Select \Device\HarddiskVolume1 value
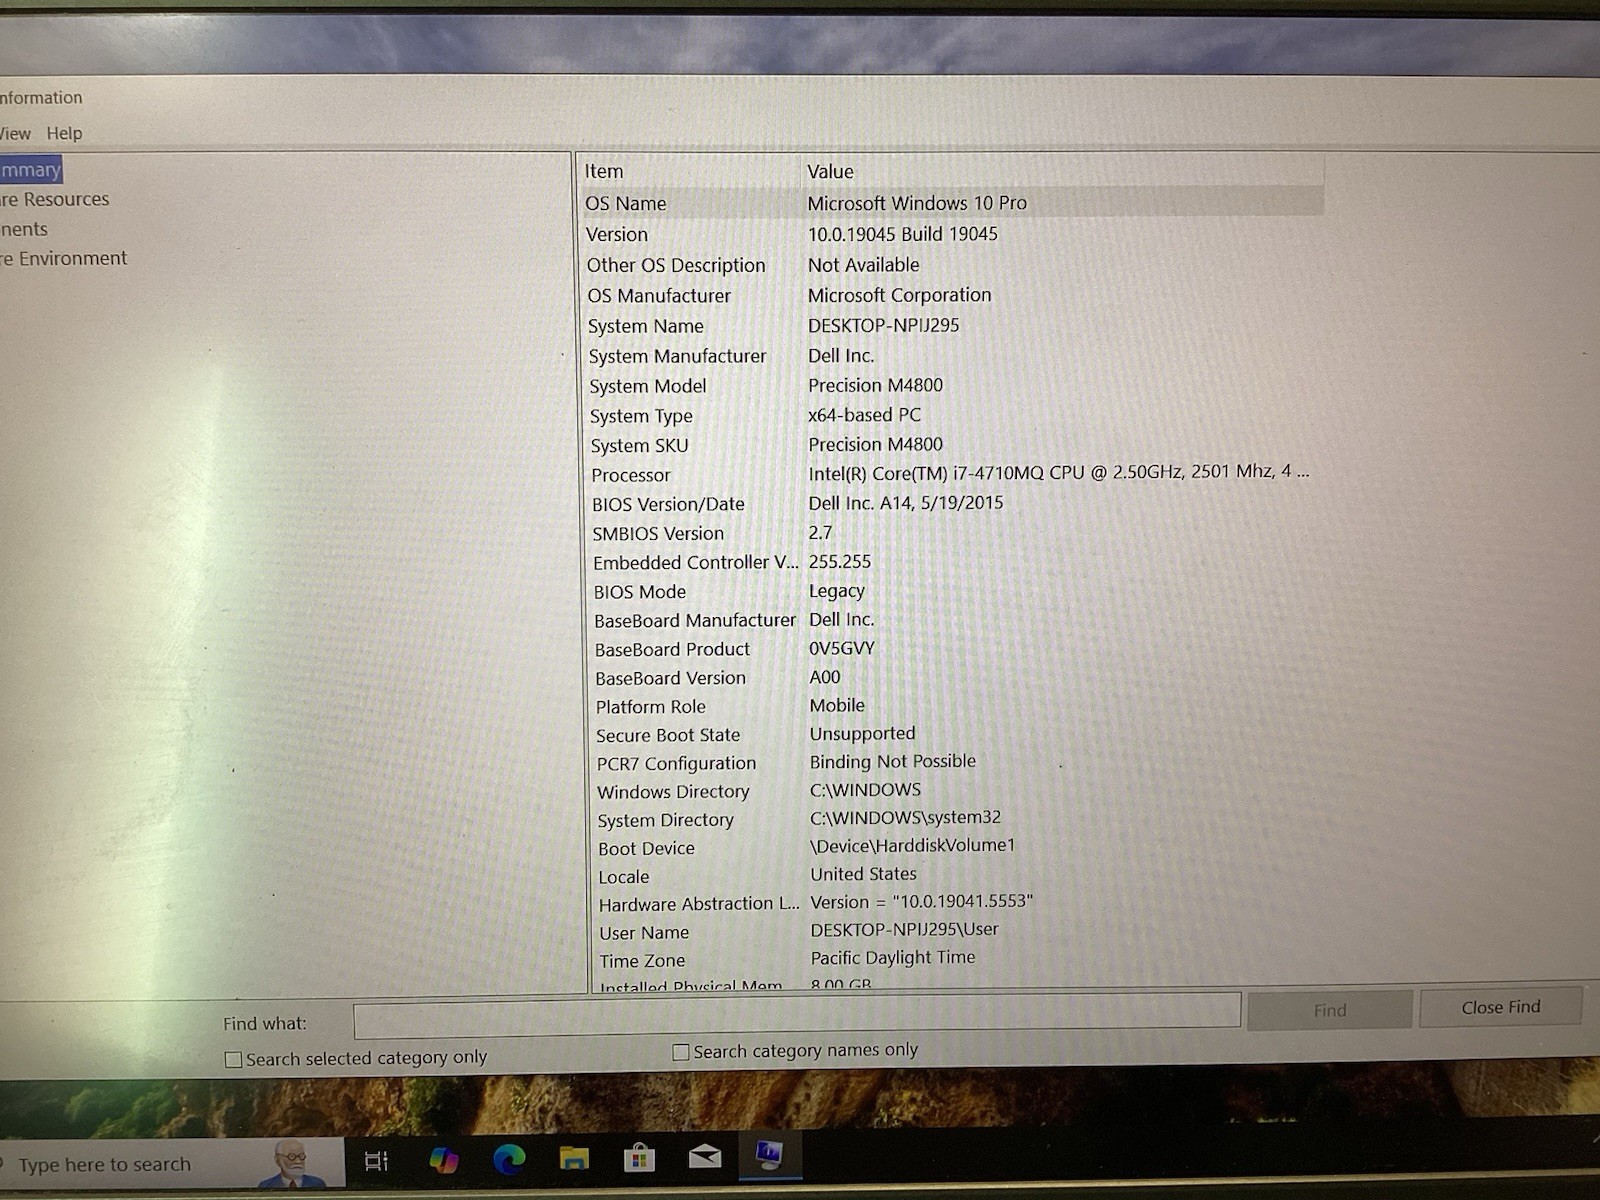This screenshot has width=1600, height=1200. 913,845
